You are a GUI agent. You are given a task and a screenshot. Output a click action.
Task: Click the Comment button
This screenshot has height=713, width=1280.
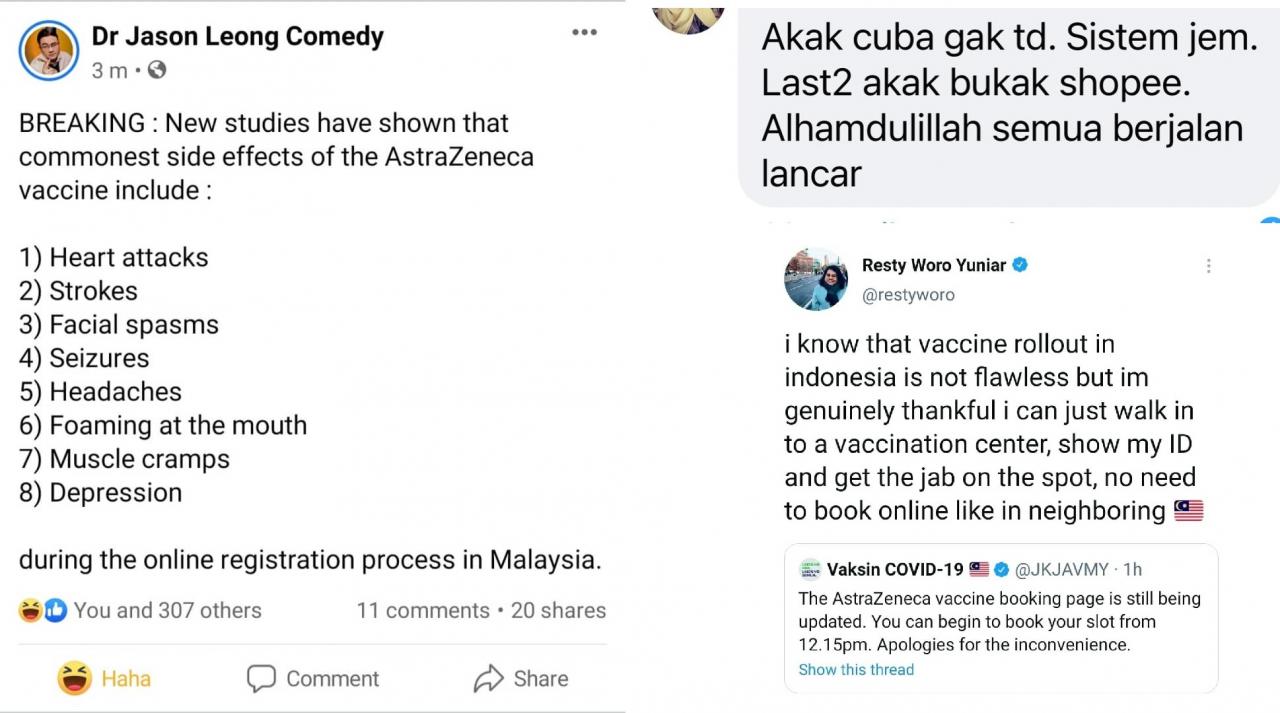(313, 679)
